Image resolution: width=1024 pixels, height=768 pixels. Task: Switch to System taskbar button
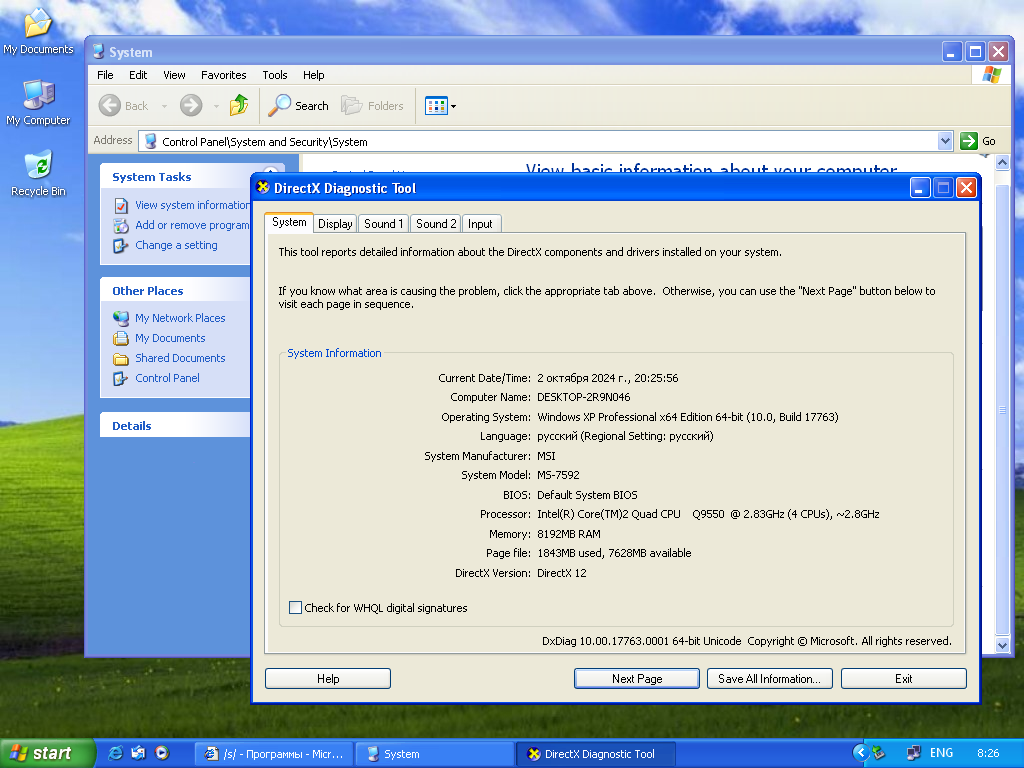(434, 754)
